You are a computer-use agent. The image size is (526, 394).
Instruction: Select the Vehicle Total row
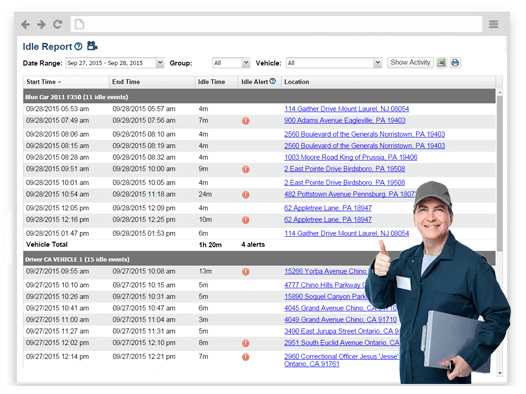(259, 245)
